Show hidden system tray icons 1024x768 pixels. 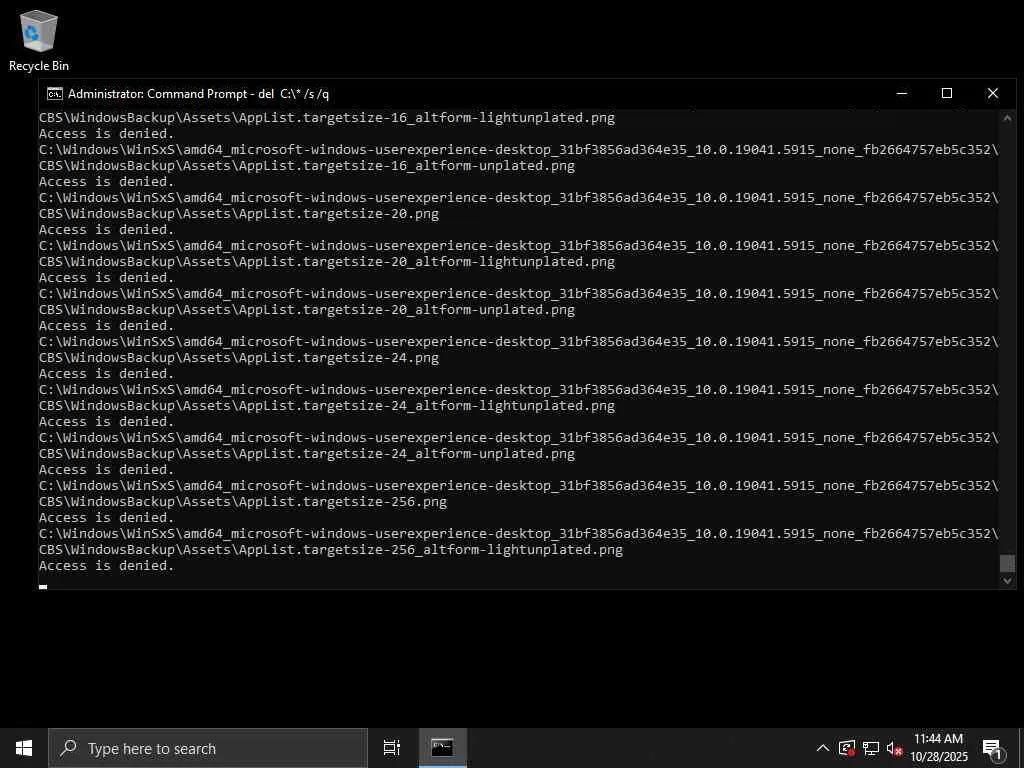pos(823,748)
